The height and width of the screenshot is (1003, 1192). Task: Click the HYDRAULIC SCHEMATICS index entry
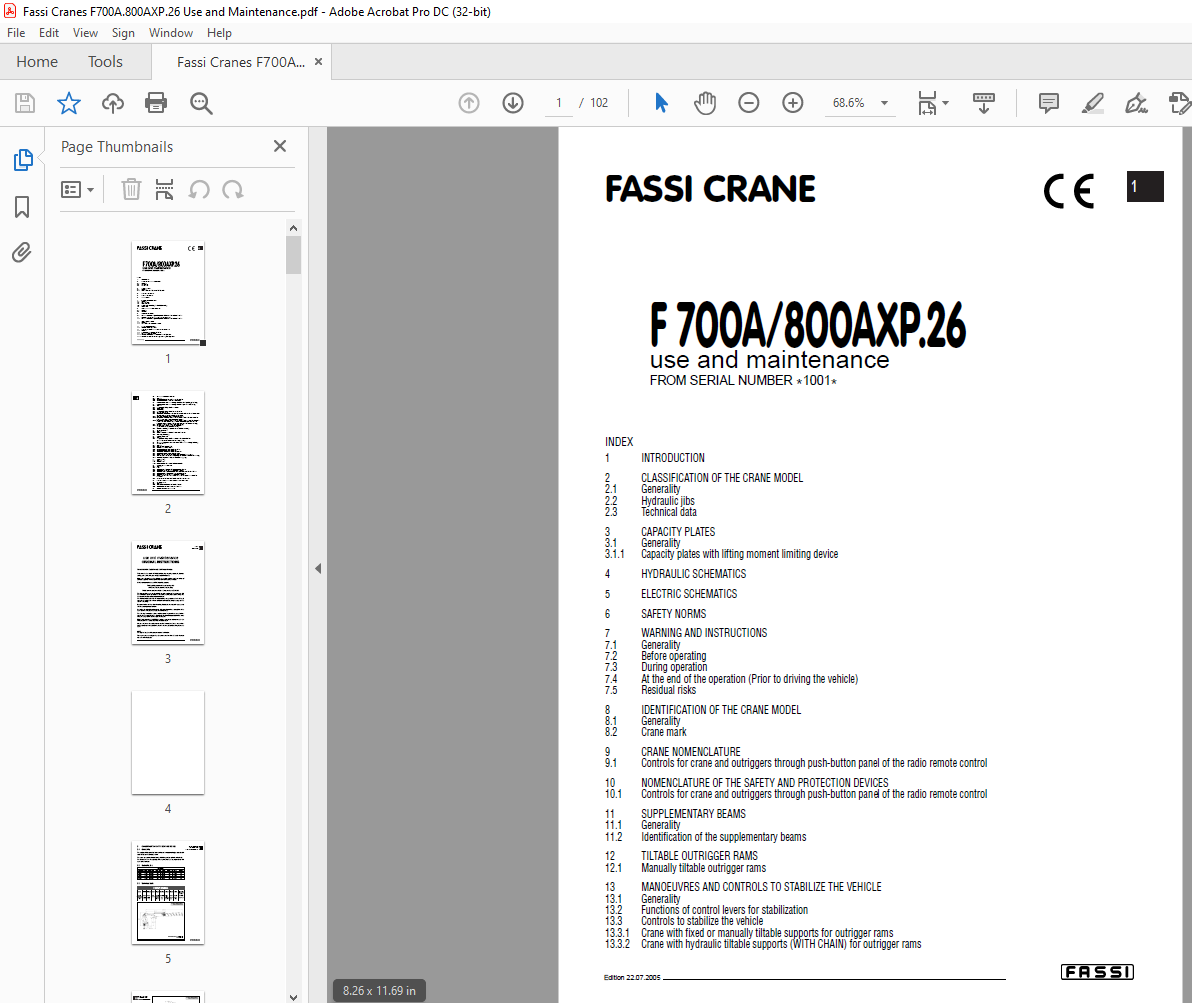[x=693, y=574]
